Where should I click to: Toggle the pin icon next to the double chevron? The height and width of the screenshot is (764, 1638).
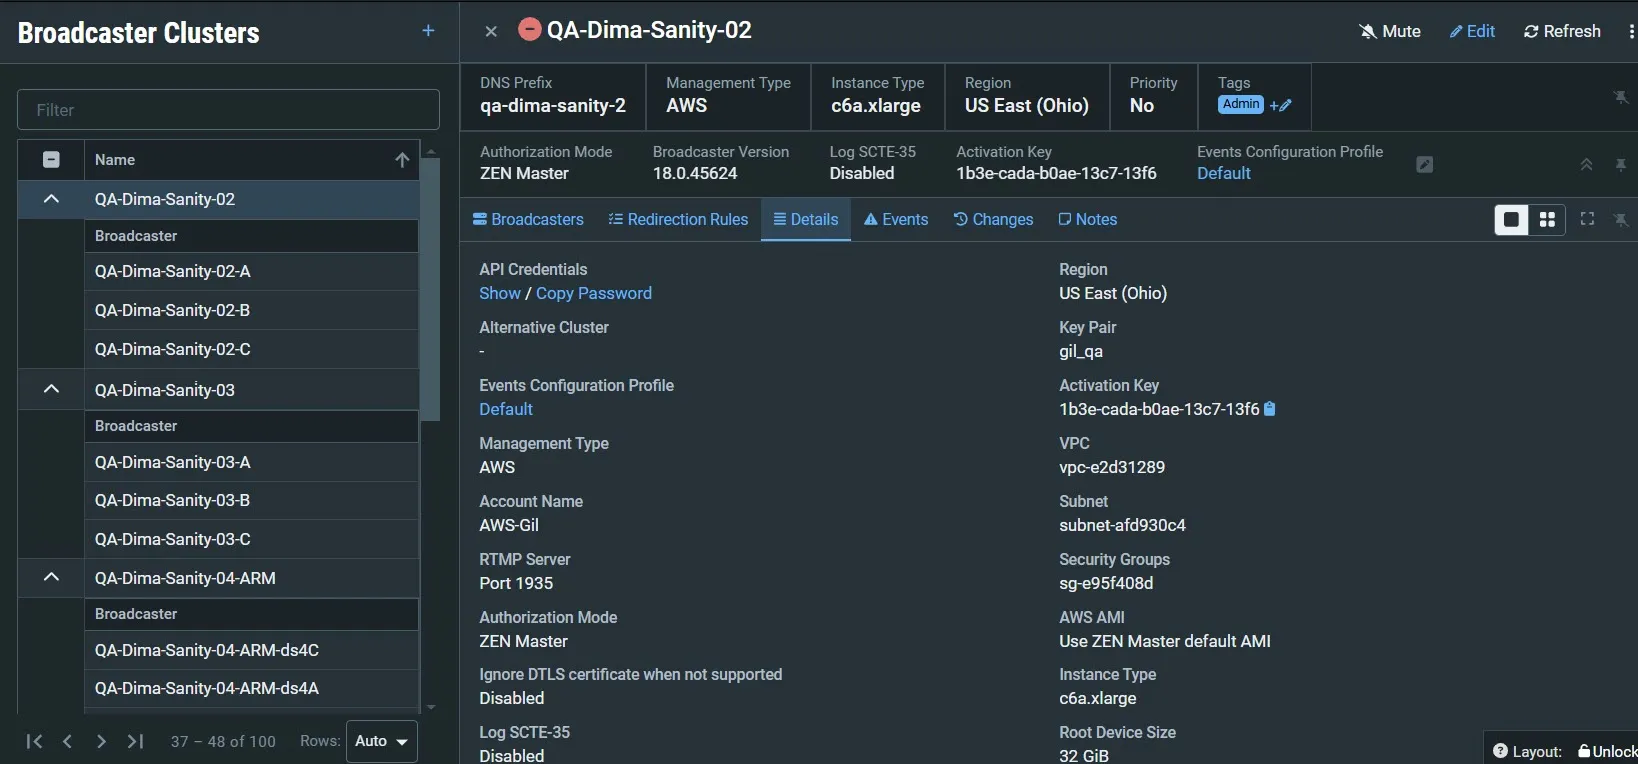click(x=1621, y=164)
